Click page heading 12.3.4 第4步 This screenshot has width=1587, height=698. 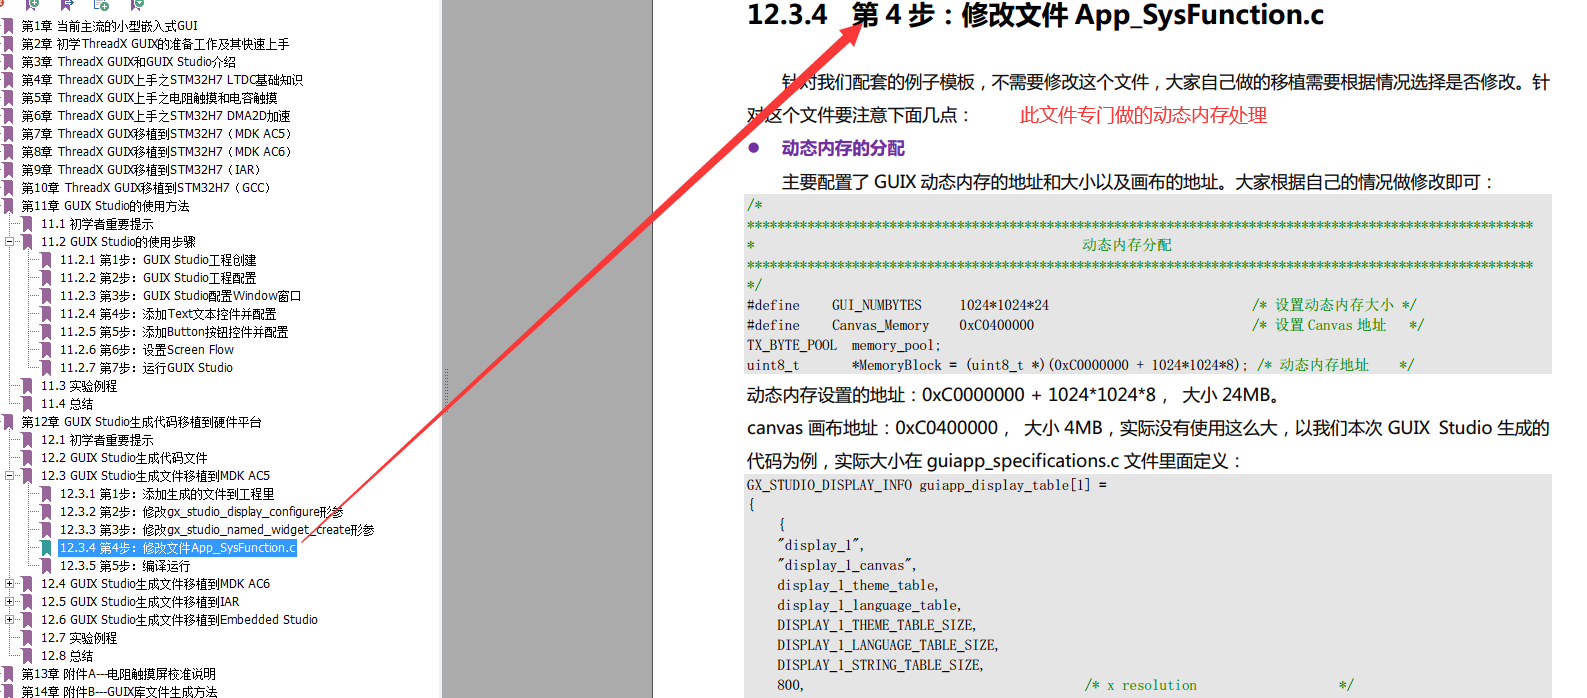(x=1035, y=15)
